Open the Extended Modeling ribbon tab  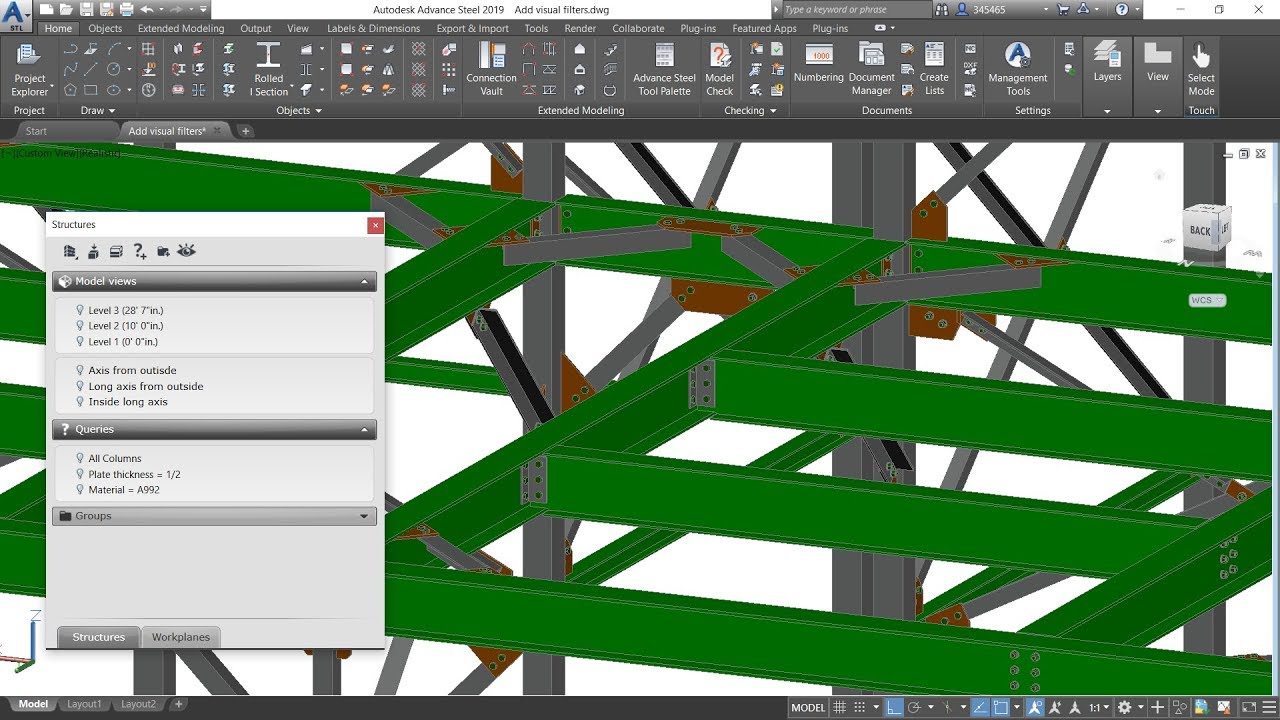pyautogui.click(x=180, y=28)
